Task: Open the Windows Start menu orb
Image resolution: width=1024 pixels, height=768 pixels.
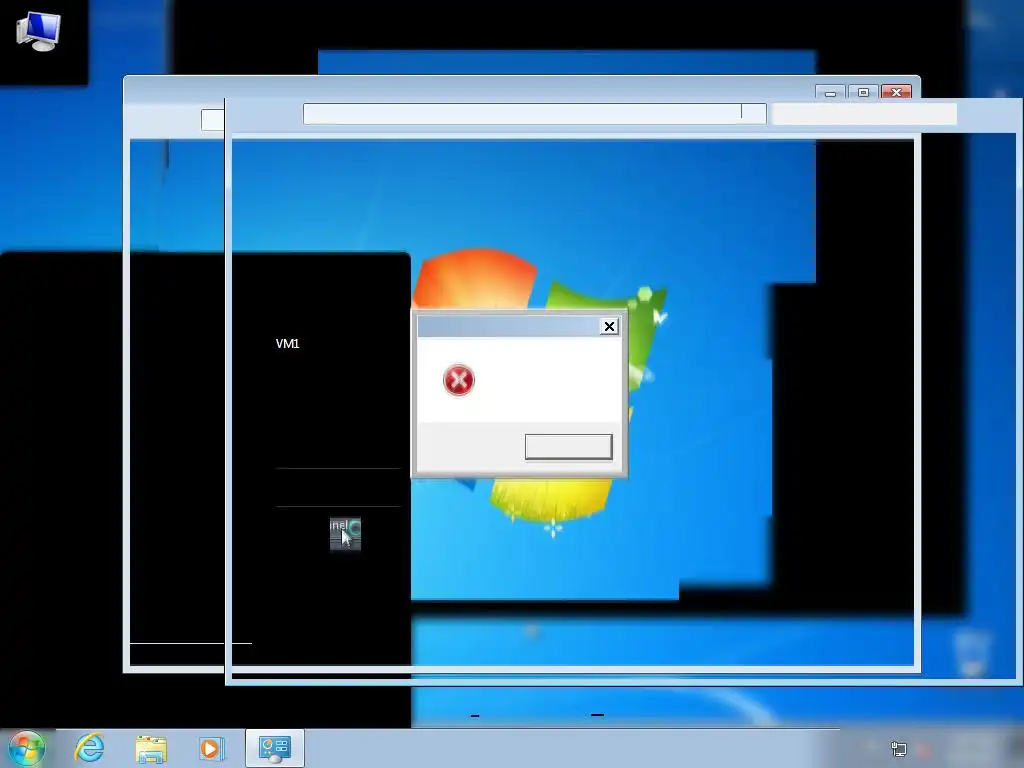Action: tap(27, 748)
